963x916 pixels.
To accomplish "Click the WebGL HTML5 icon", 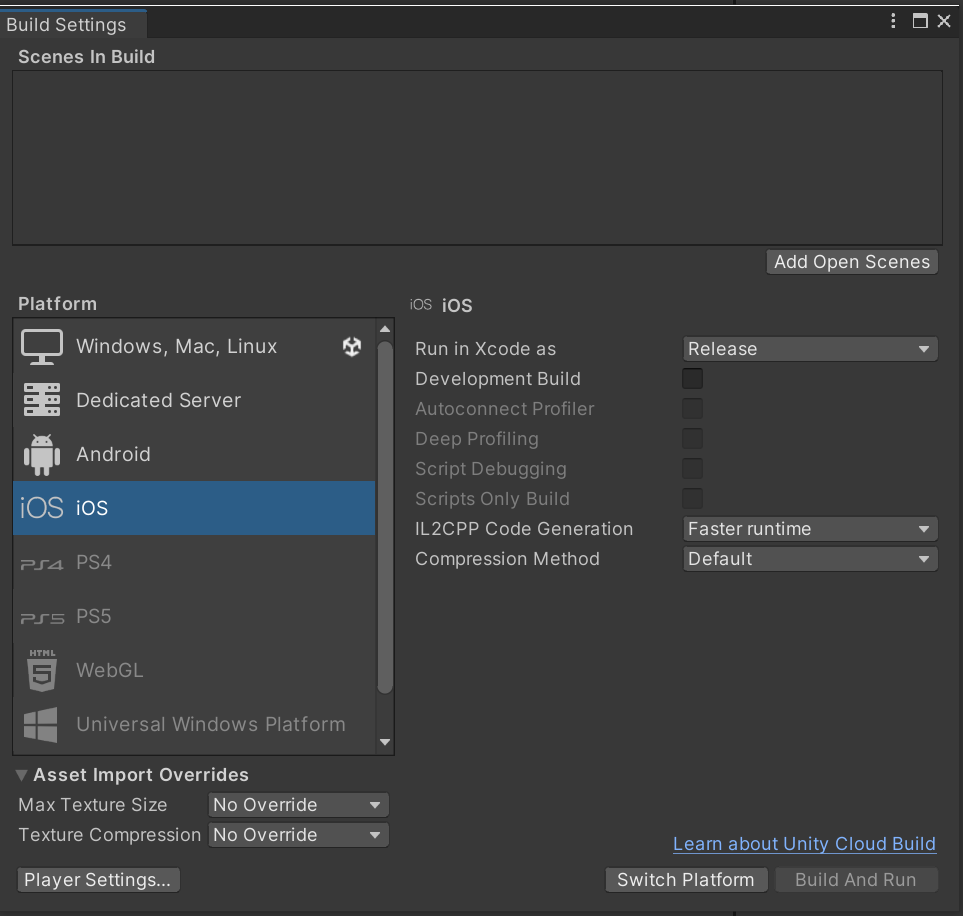I will pos(42,670).
